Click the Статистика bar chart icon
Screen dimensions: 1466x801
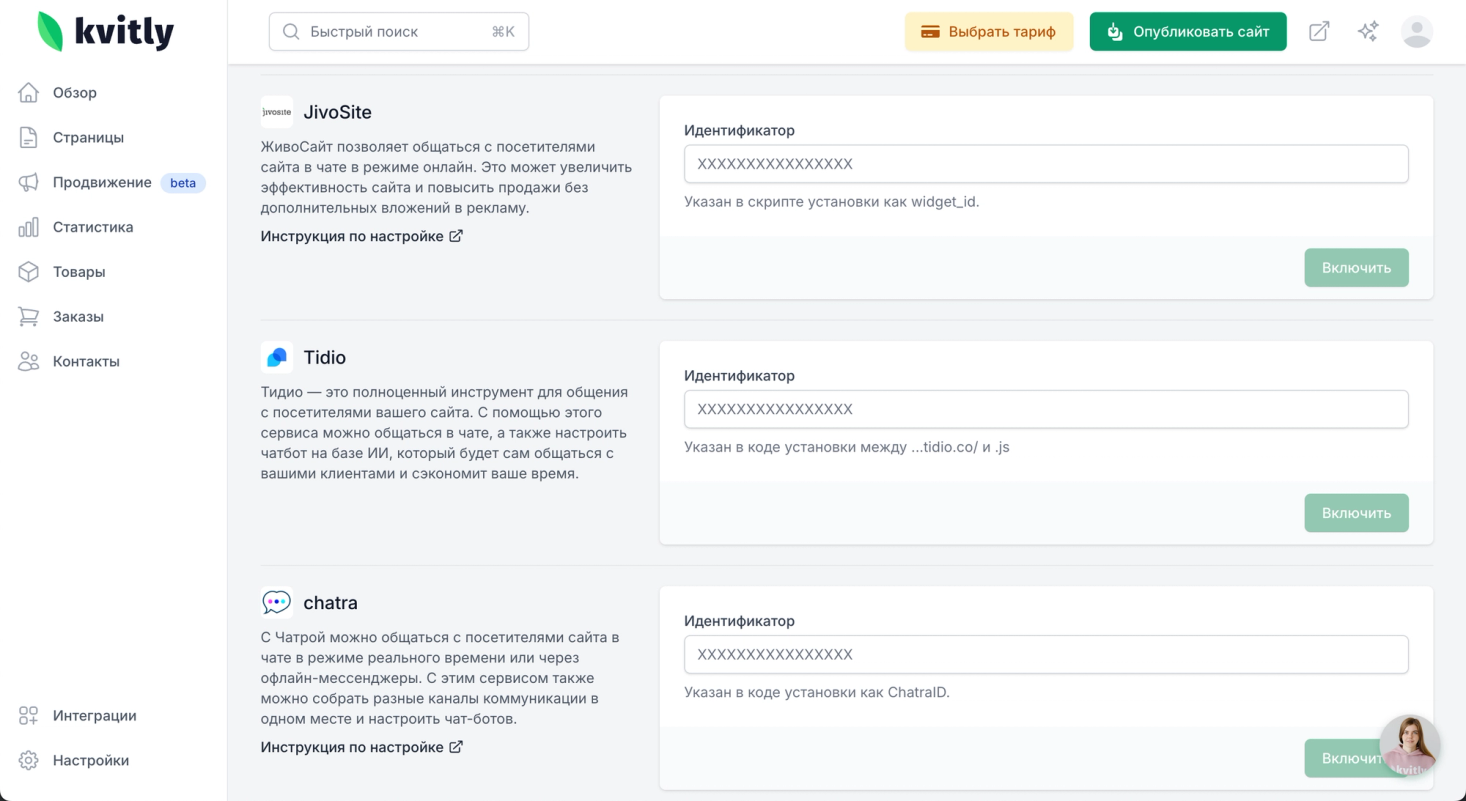point(29,227)
